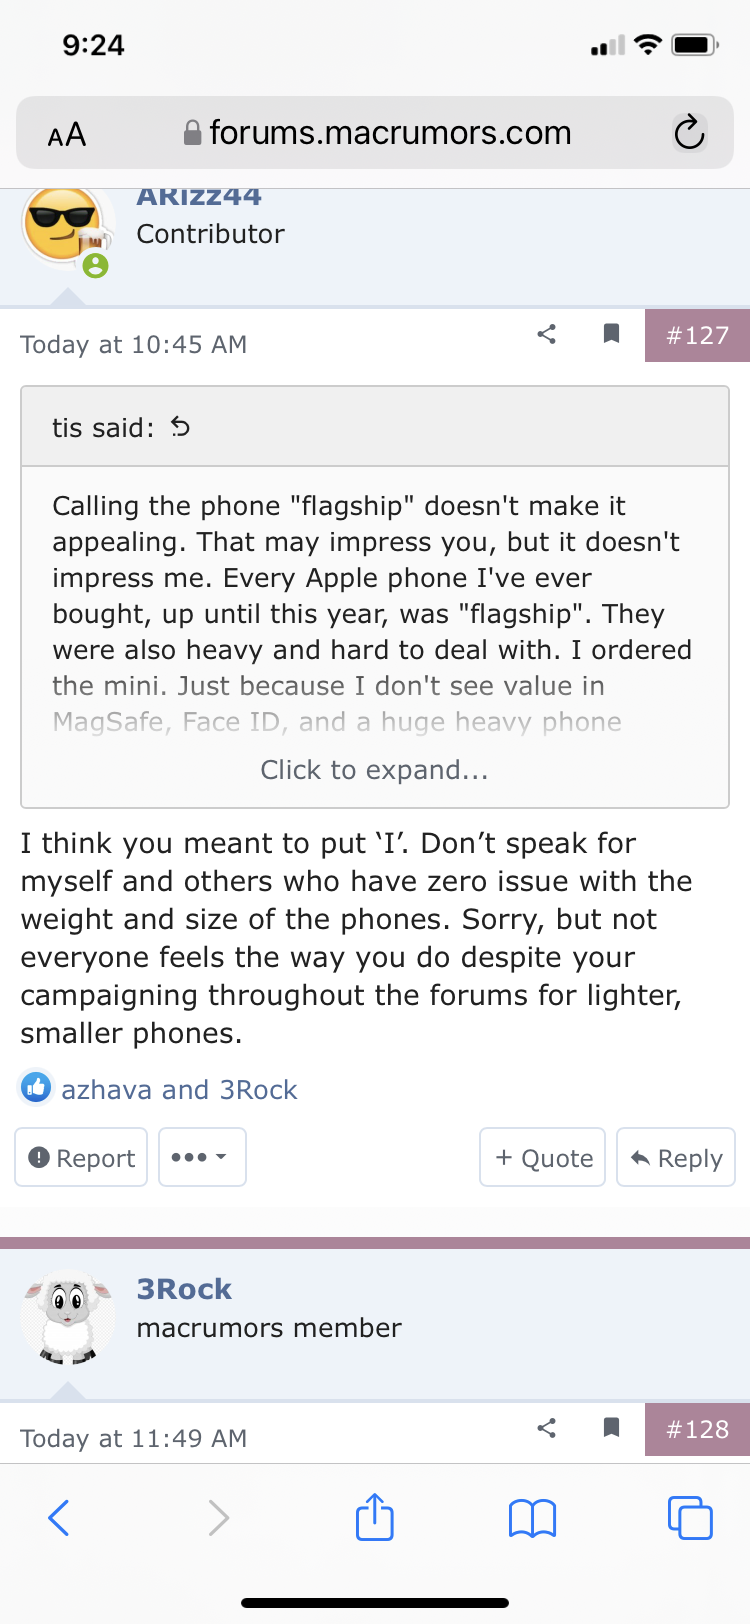Report this post
The width and height of the screenshot is (750, 1624).
82,1157
